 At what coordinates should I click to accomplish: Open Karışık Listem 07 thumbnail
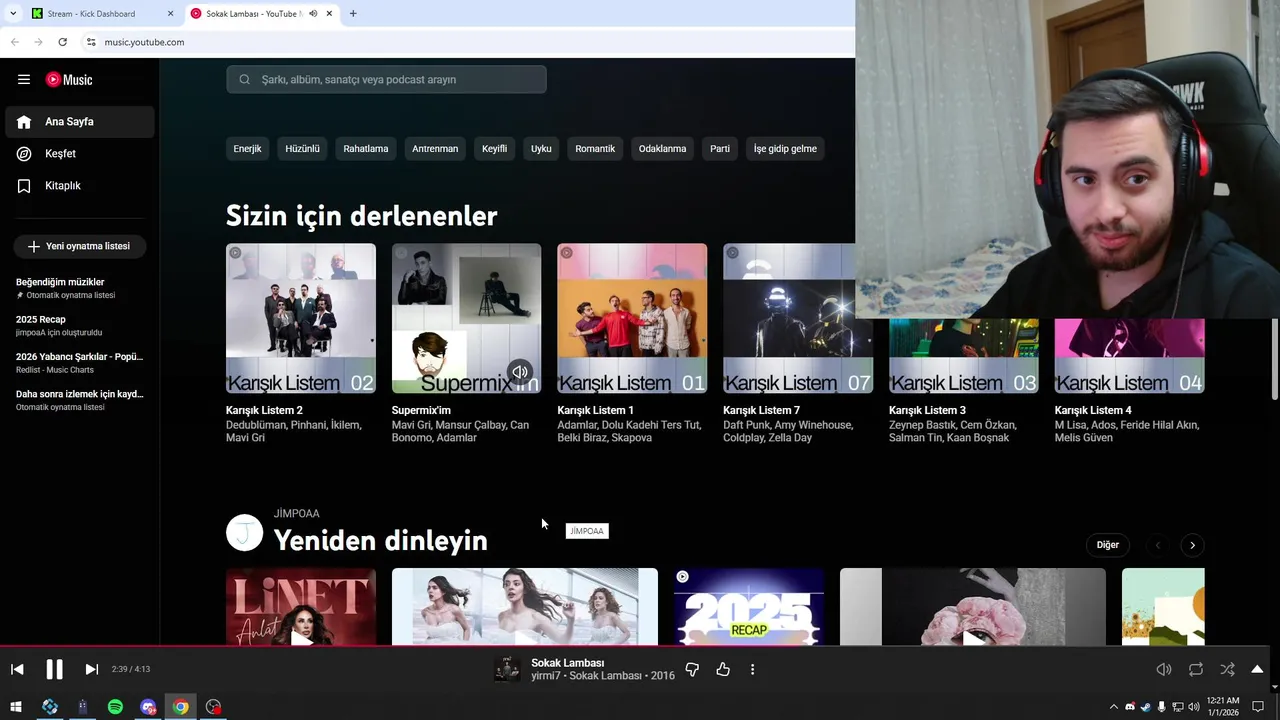point(798,319)
